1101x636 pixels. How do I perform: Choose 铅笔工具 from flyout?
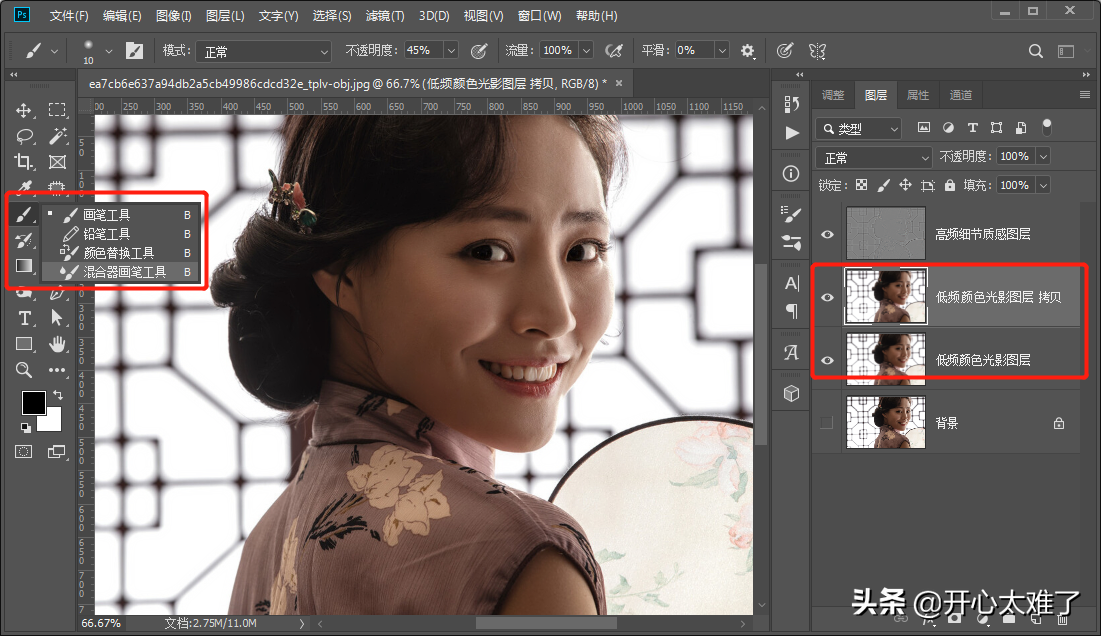click(x=121, y=234)
